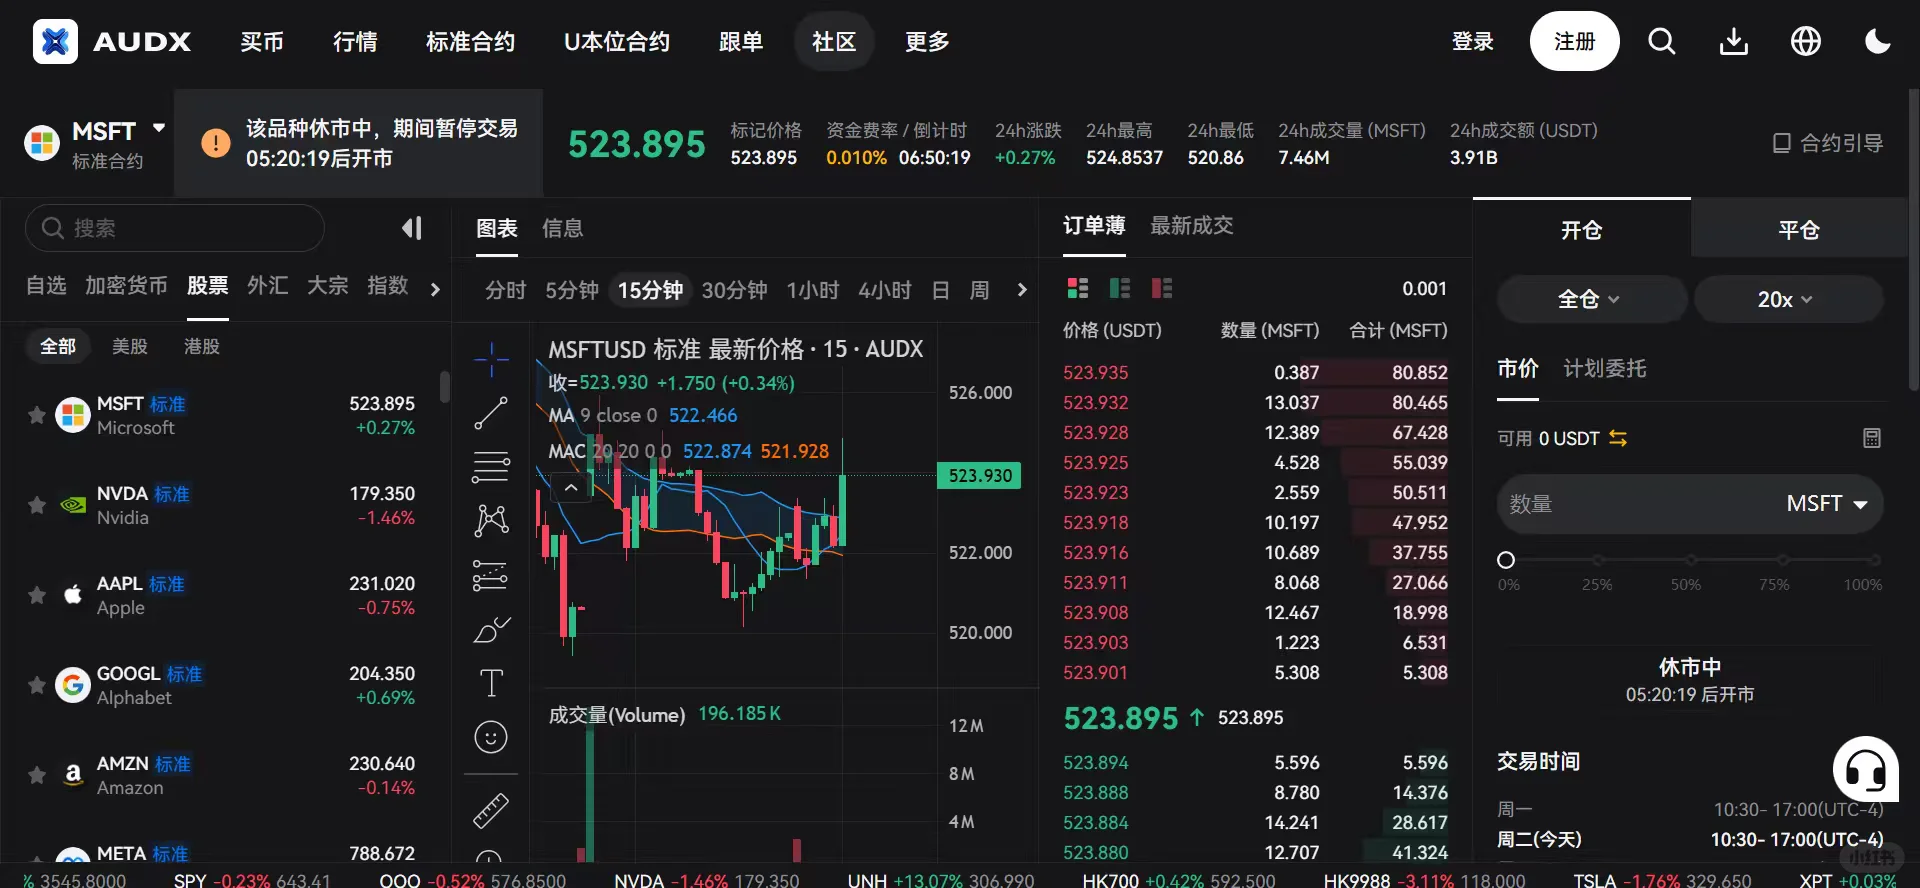1920x888 pixels.
Task: Click the AUDX logo
Action: click(112, 41)
